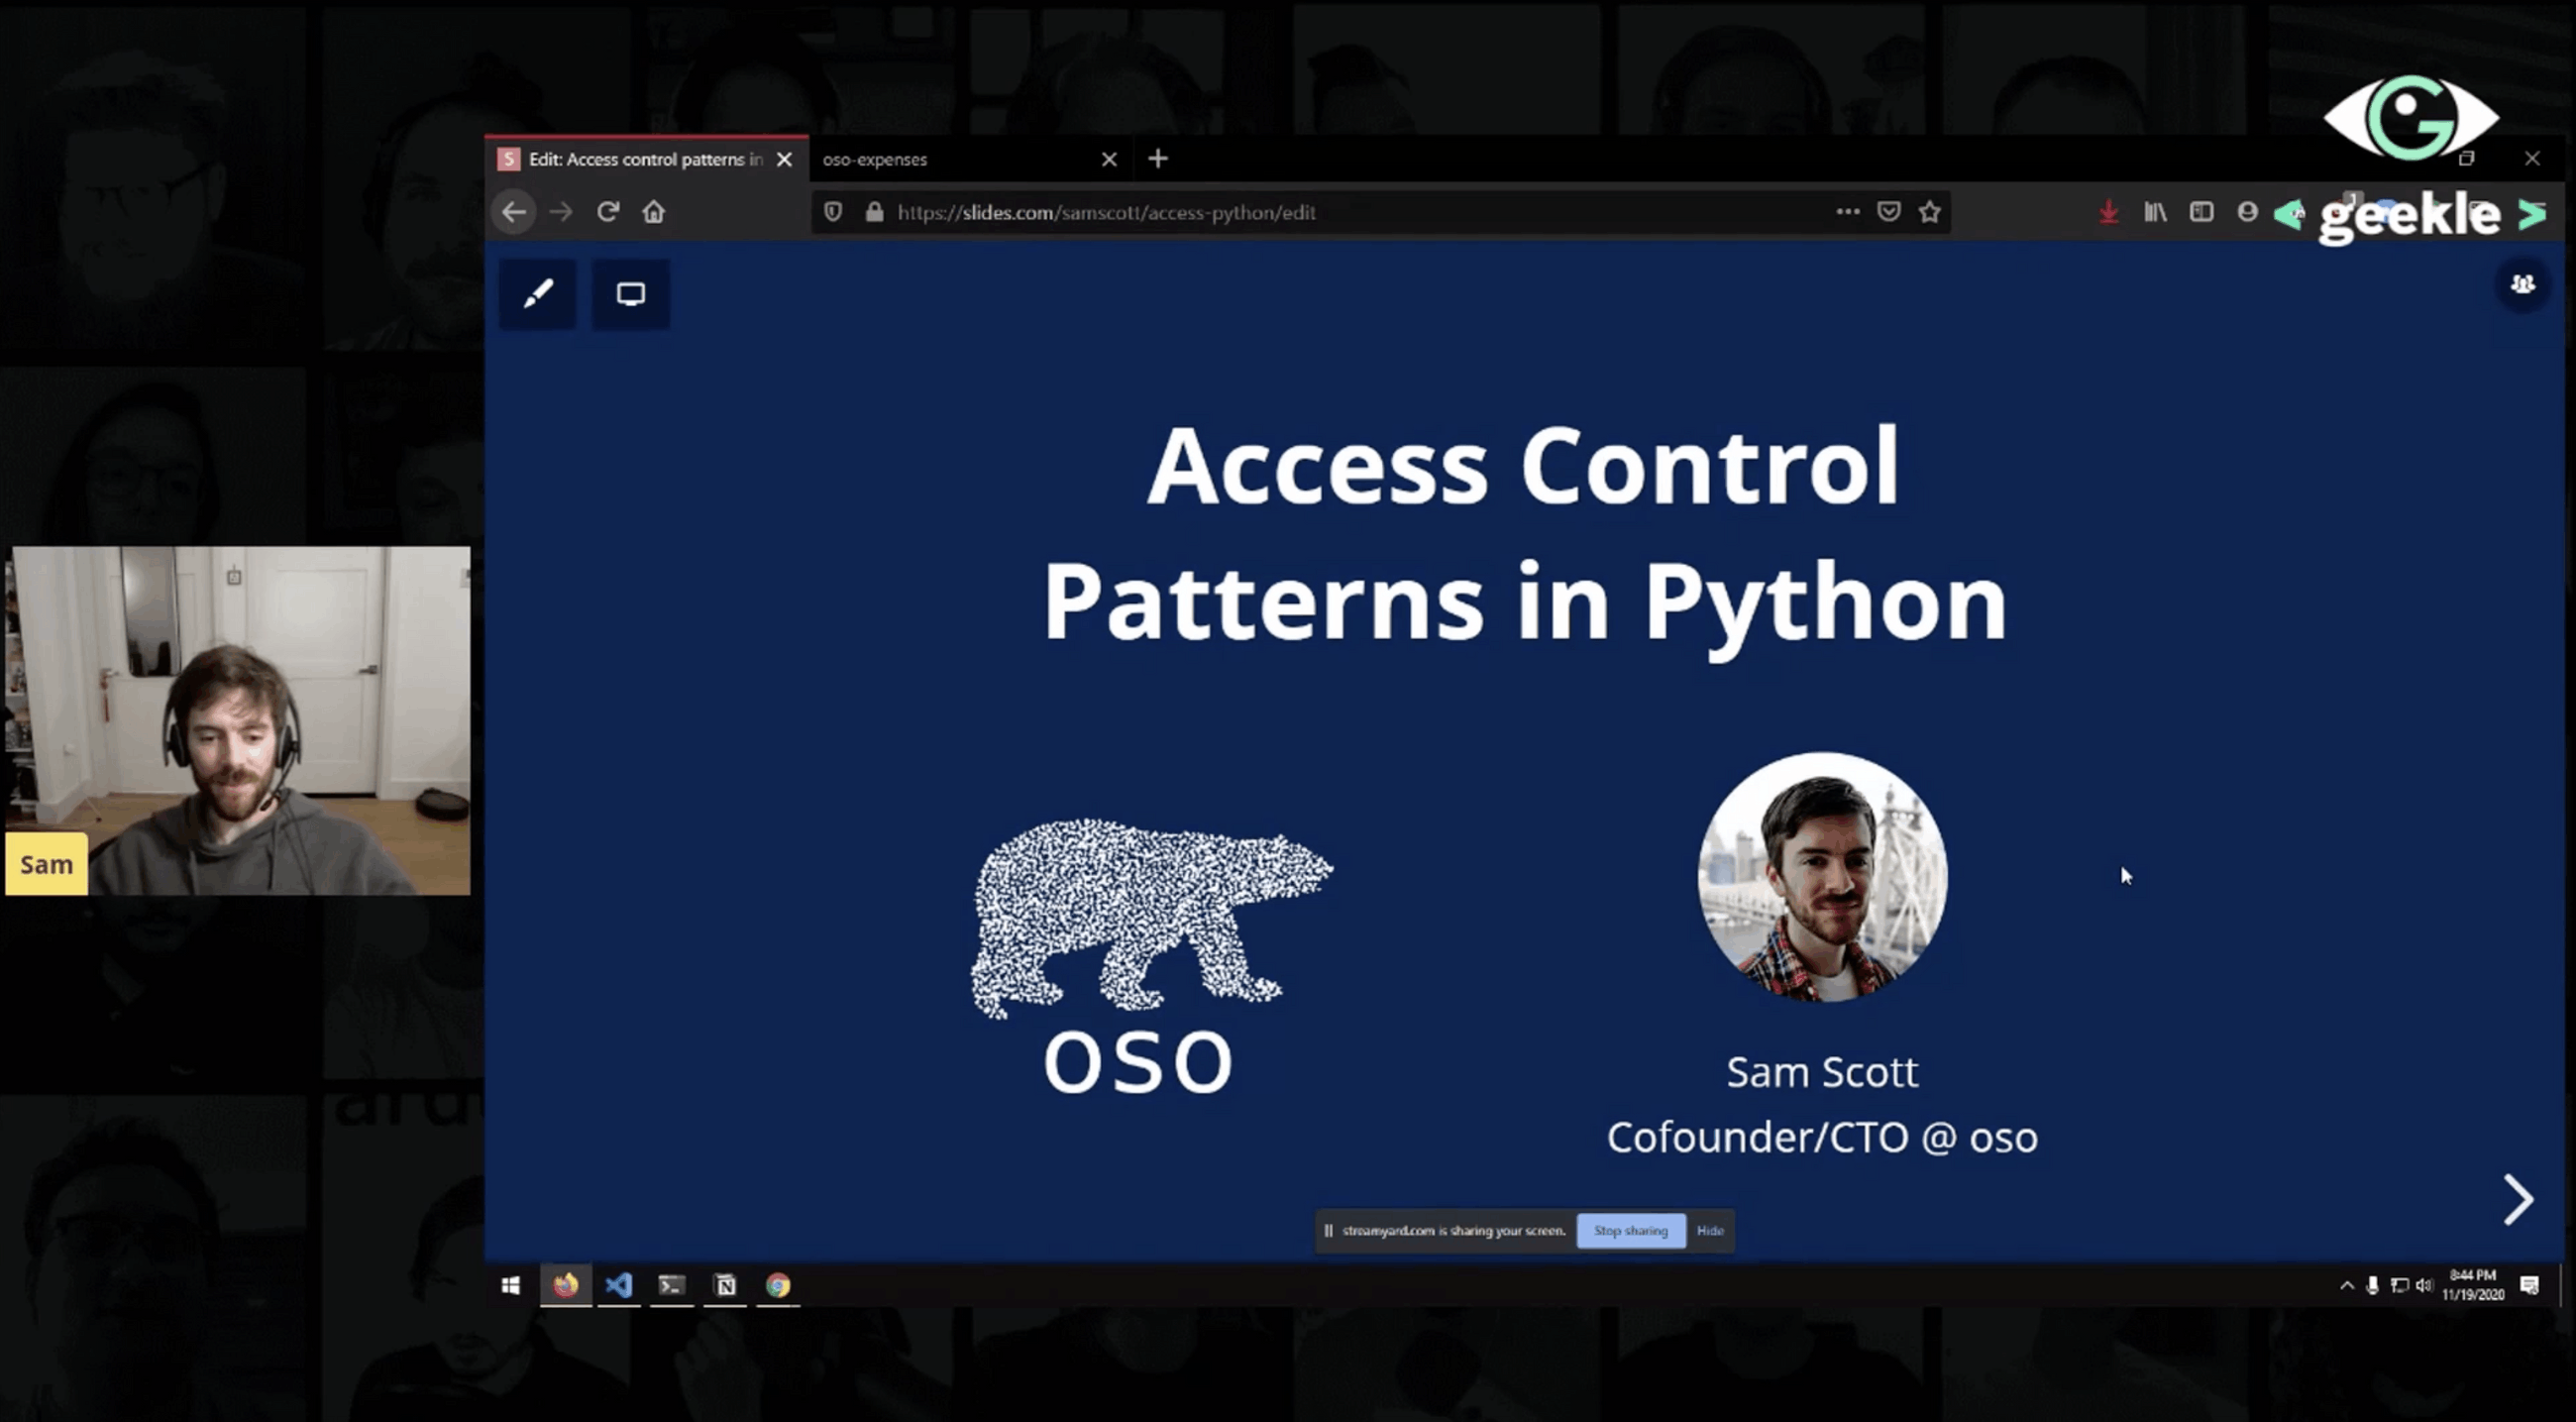2576x1422 pixels.
Task: Open Visual Studio Code from taskbar
Action: (x=619, y=1285)
